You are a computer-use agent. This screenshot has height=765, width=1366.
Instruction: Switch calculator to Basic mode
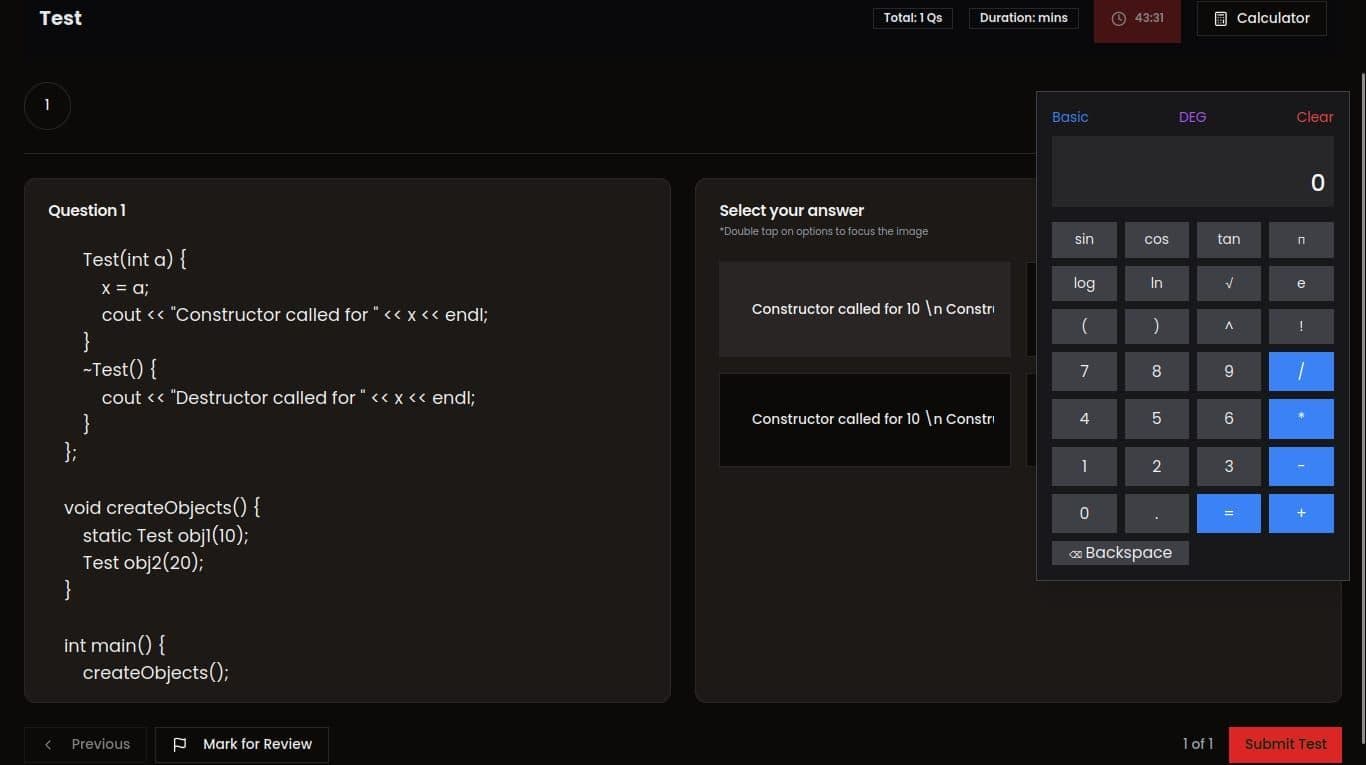coord(1069,117)
